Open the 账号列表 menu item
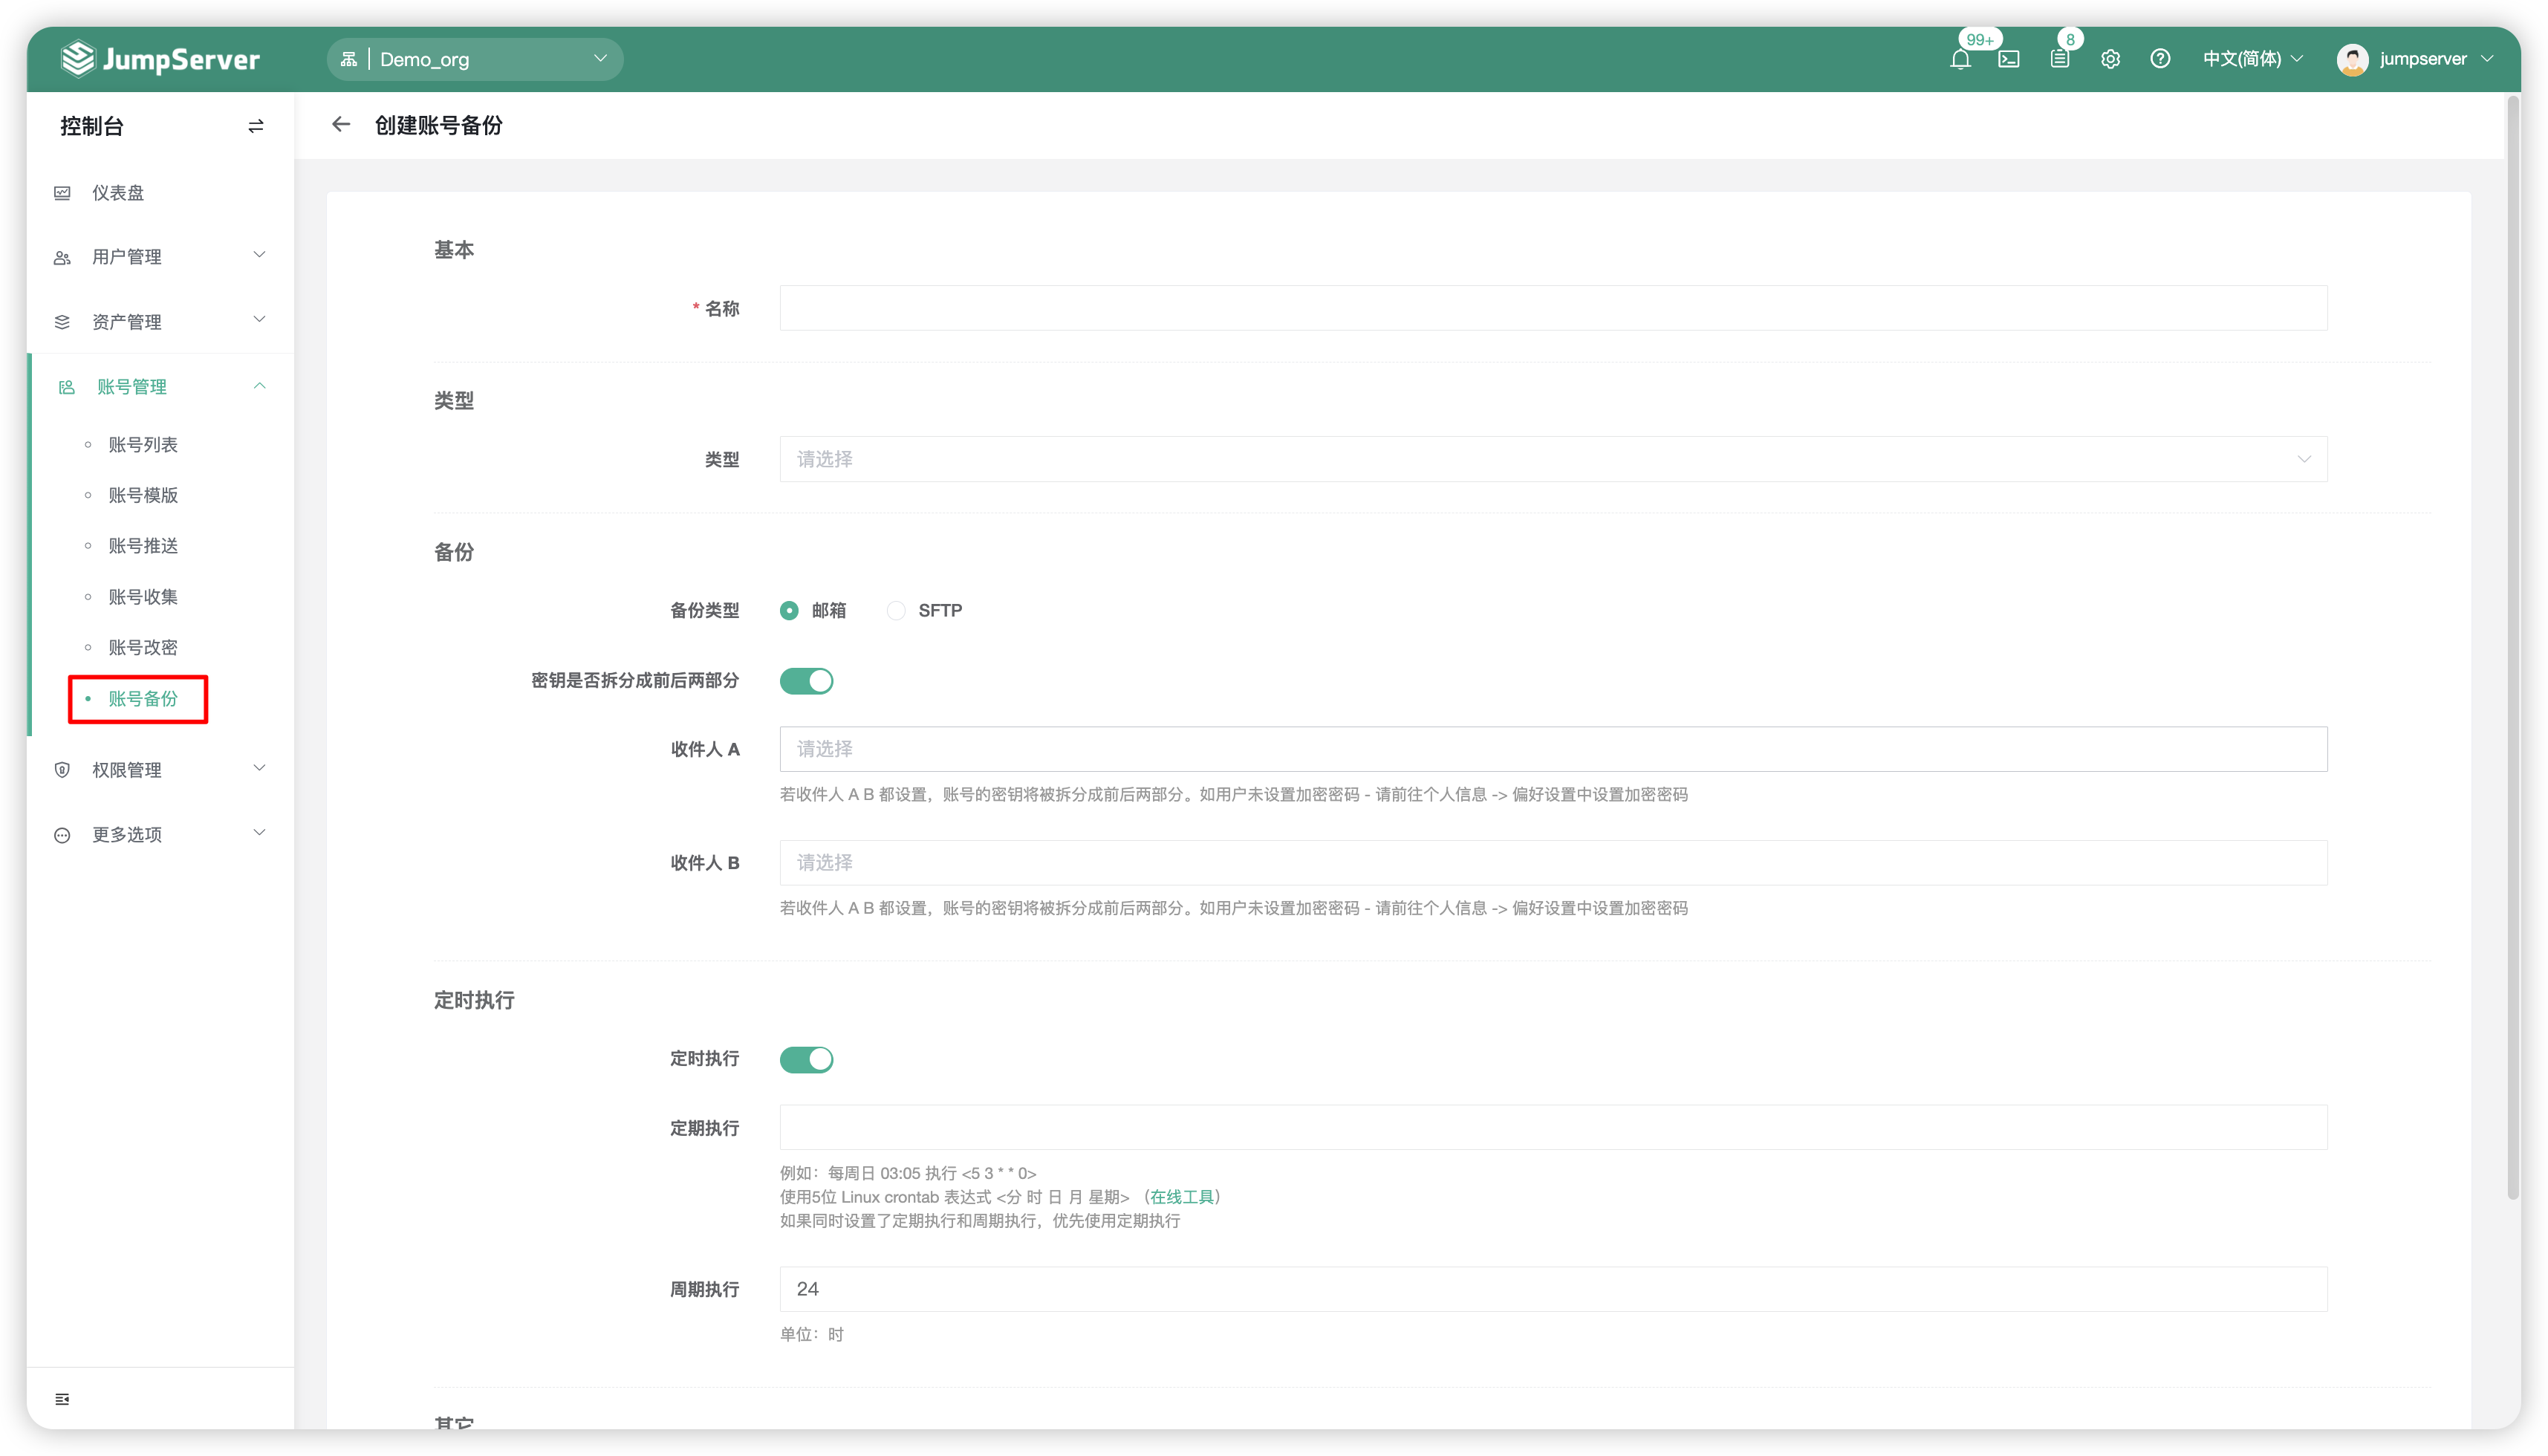This screenshot has height=1456, width=2548. (x=143, y=445)
